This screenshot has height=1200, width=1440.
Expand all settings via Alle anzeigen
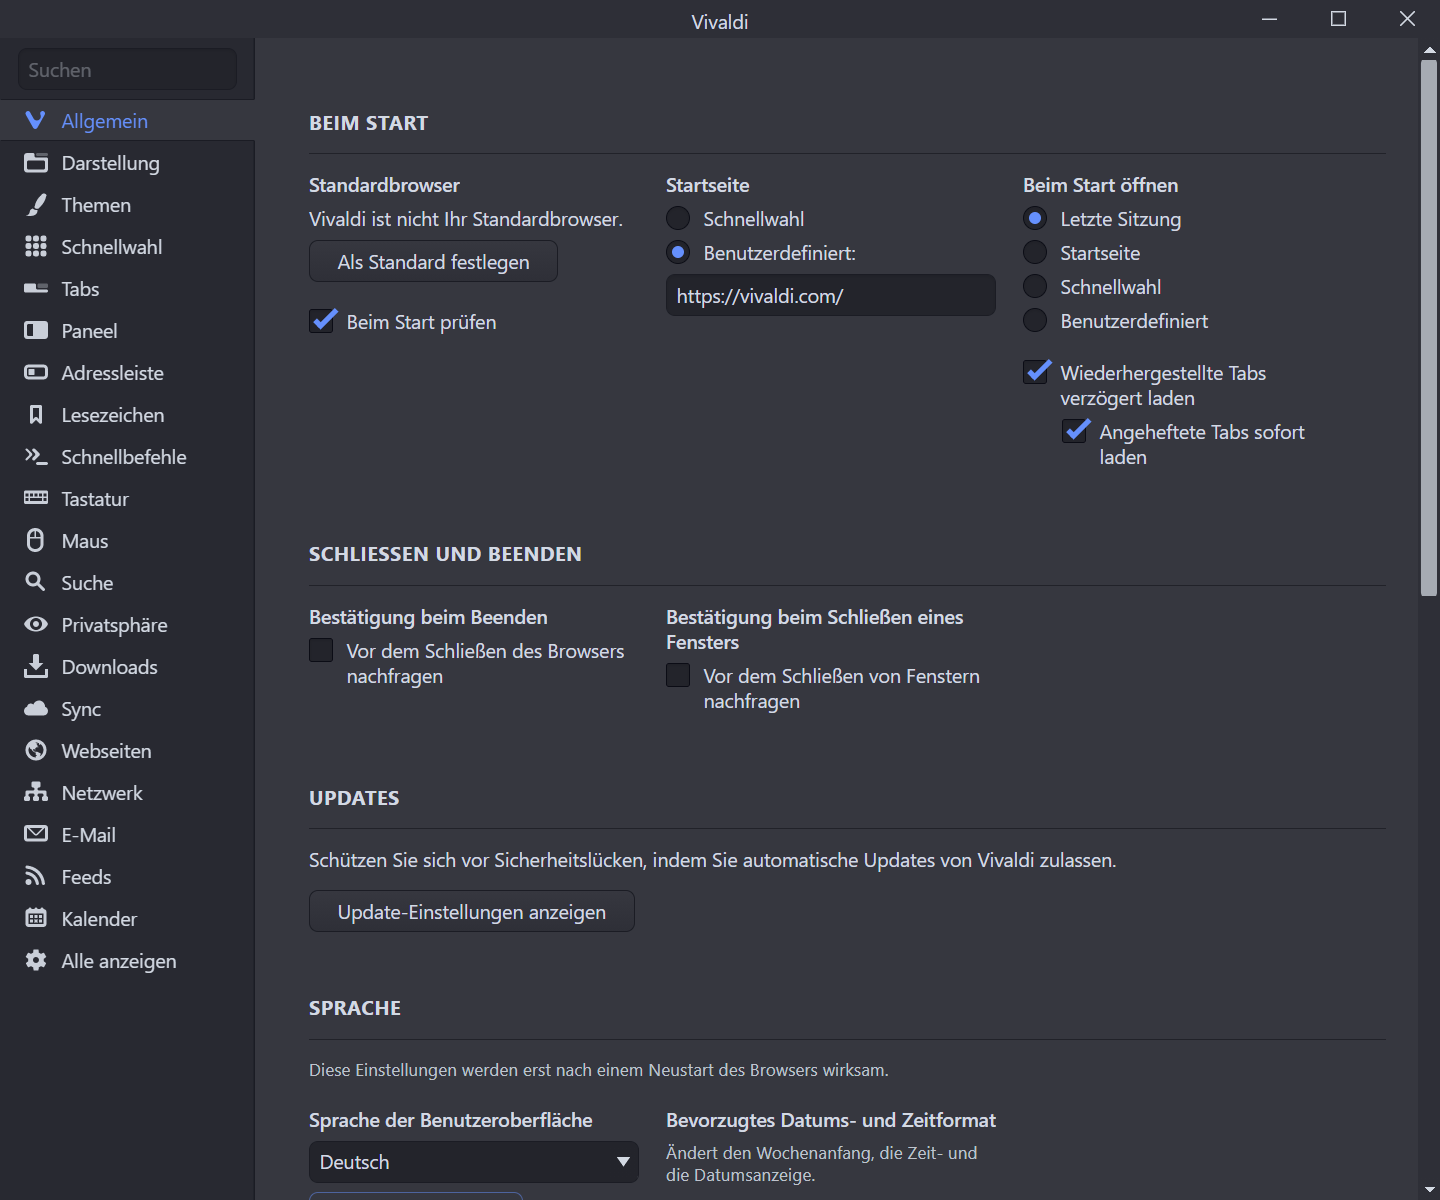click(x=118, y=961)
